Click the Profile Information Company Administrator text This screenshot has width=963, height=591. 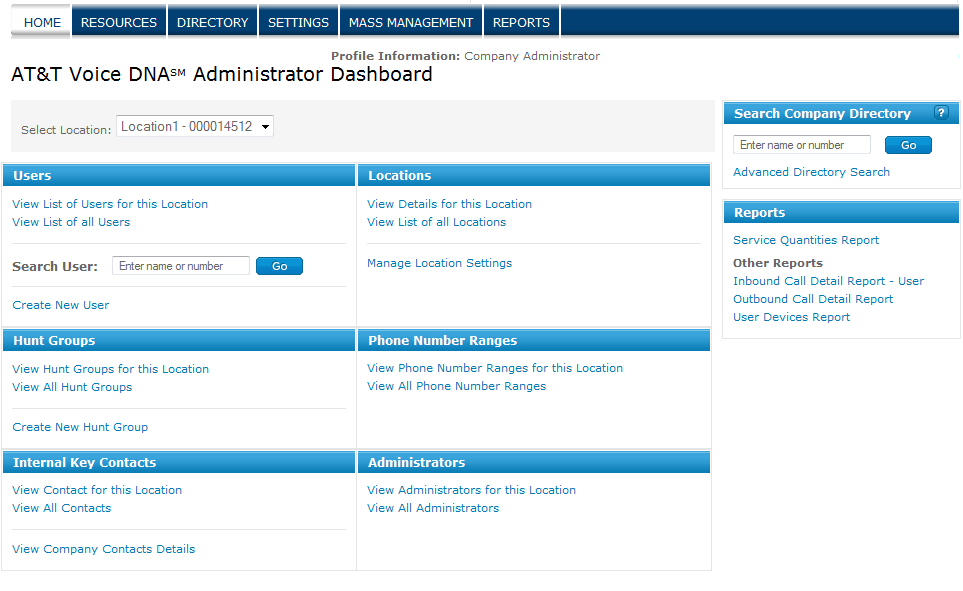(466, 56)
